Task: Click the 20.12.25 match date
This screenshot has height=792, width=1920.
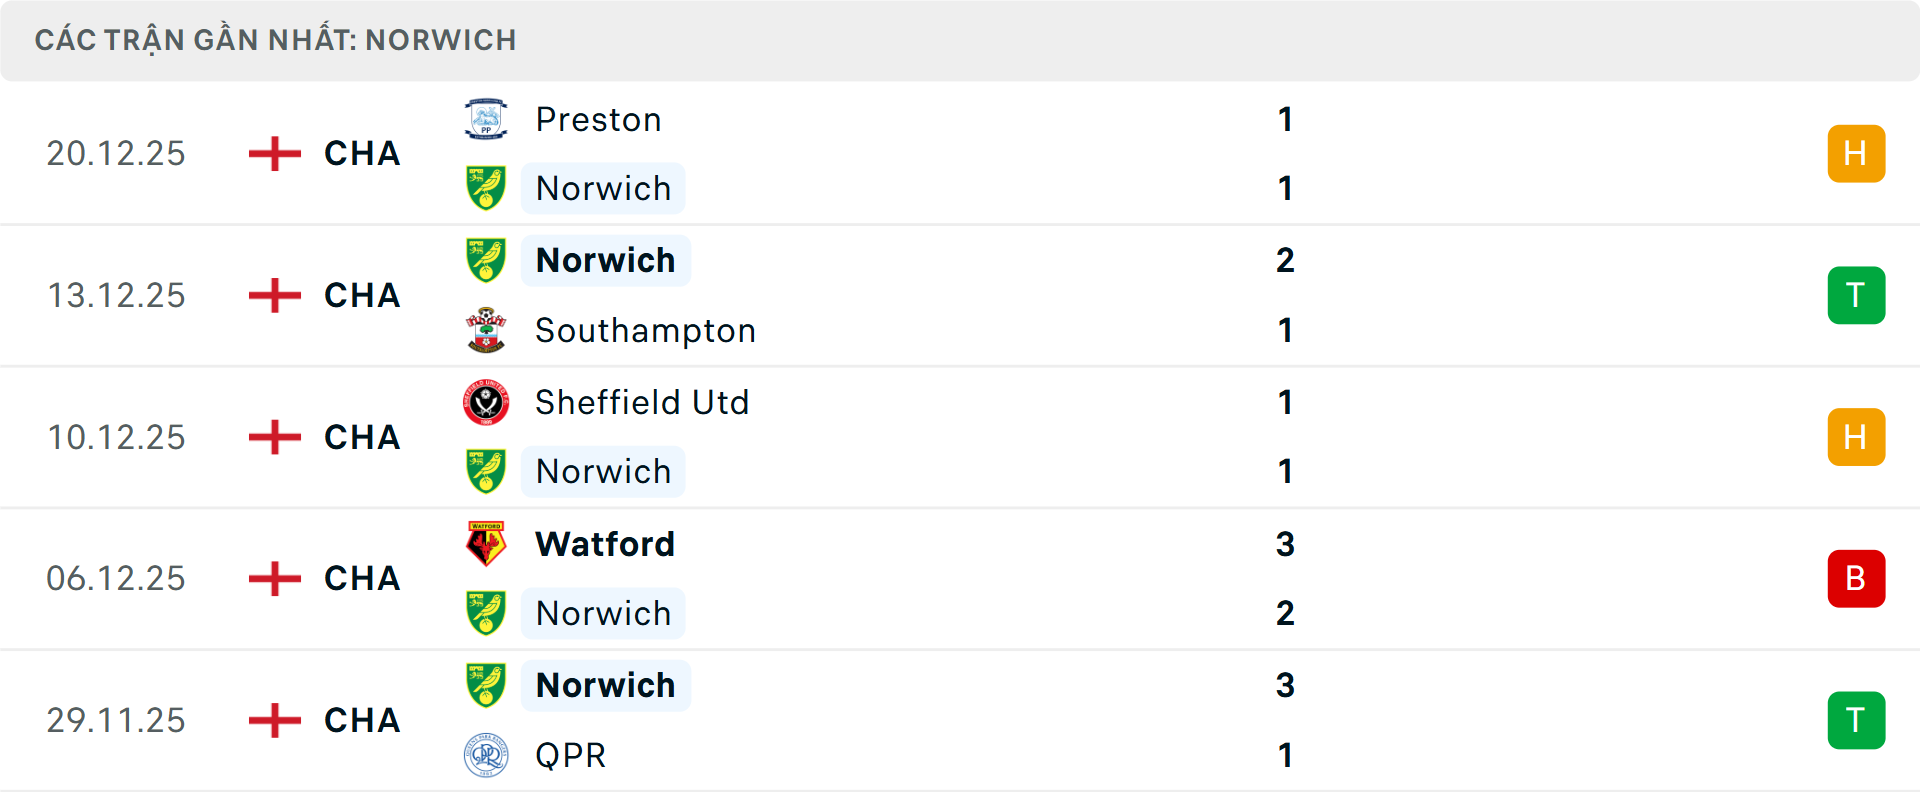Action: 116,154
